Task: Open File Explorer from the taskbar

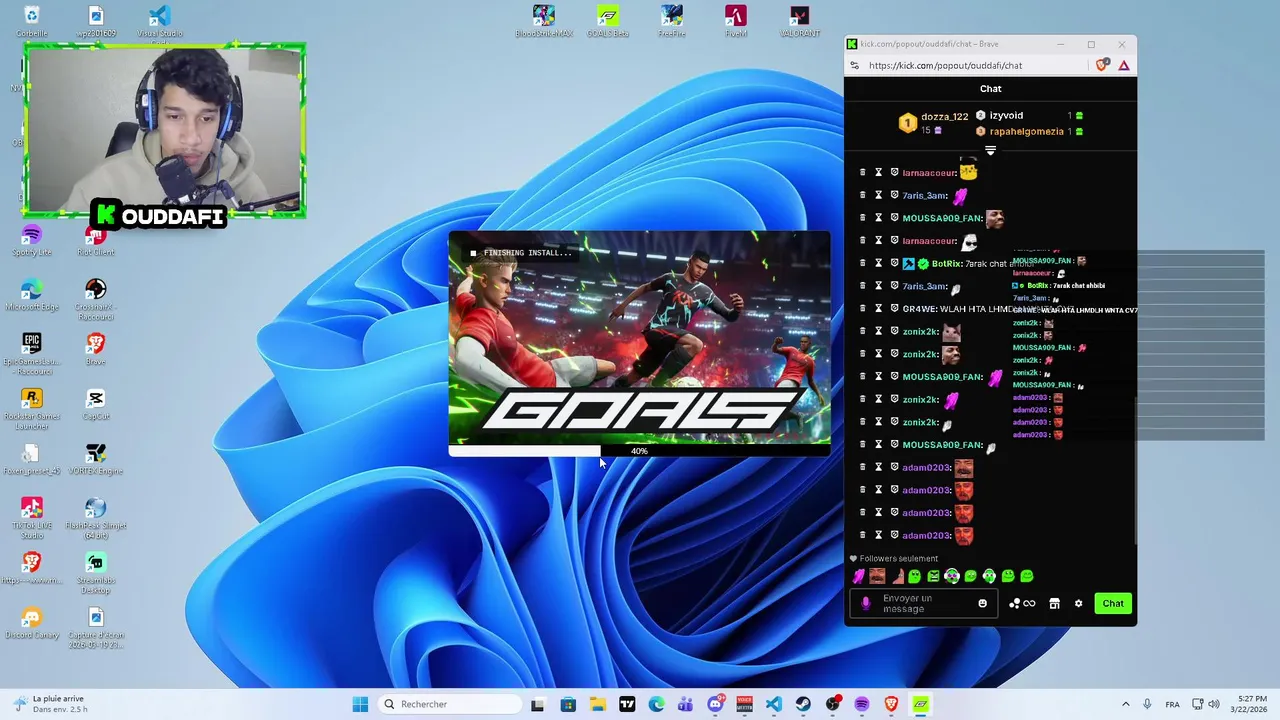Action: click(597, 704)
